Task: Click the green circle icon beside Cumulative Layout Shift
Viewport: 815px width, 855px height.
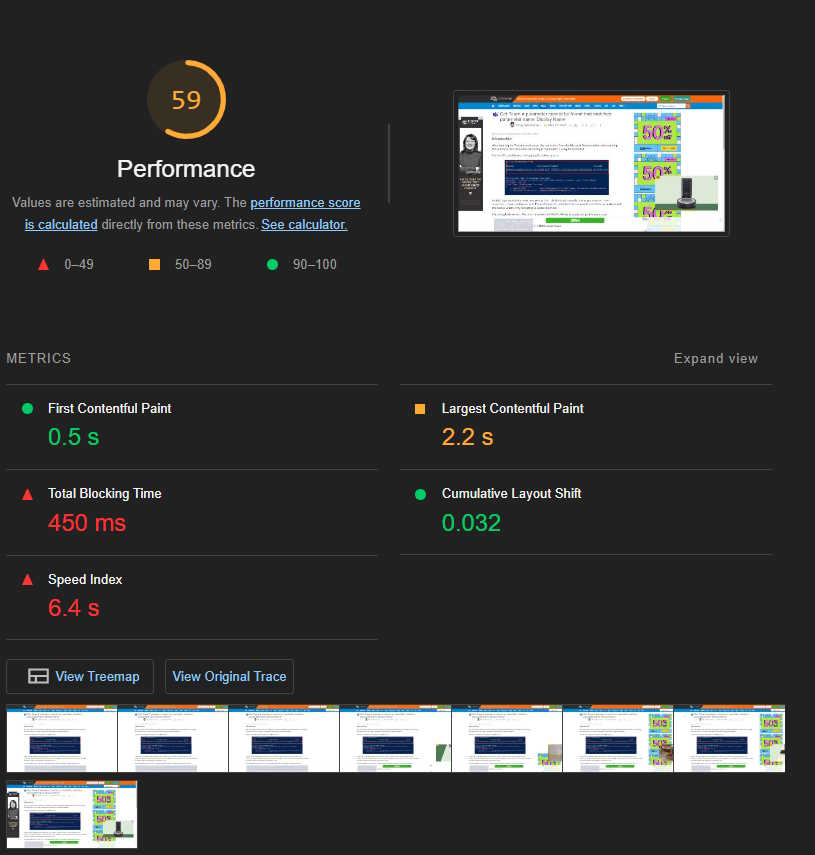Action: click(419, 493)
